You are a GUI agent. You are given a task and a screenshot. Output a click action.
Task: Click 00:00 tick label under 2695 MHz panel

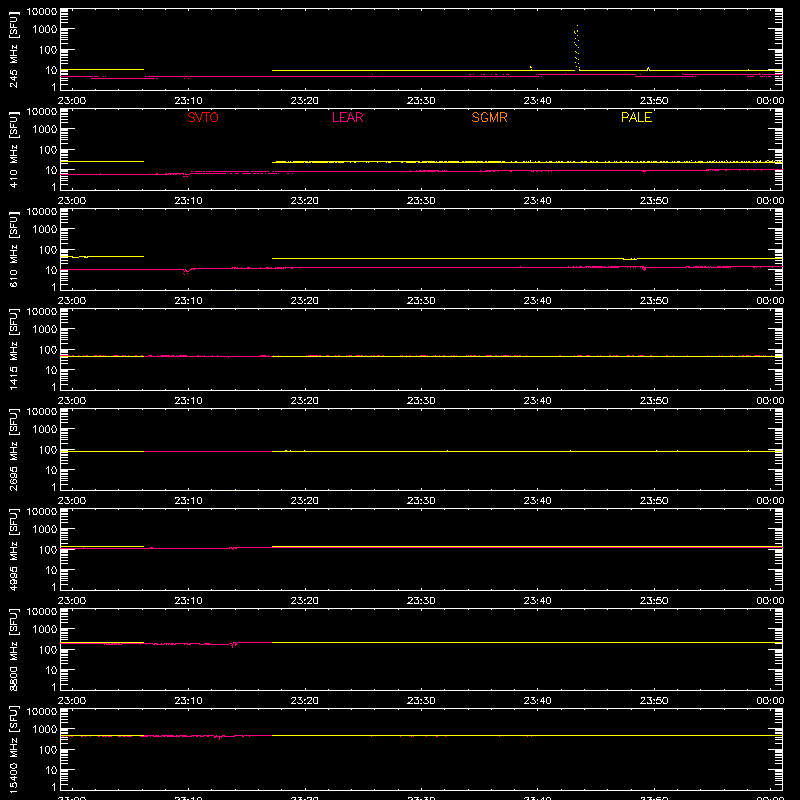coord(770,501)
